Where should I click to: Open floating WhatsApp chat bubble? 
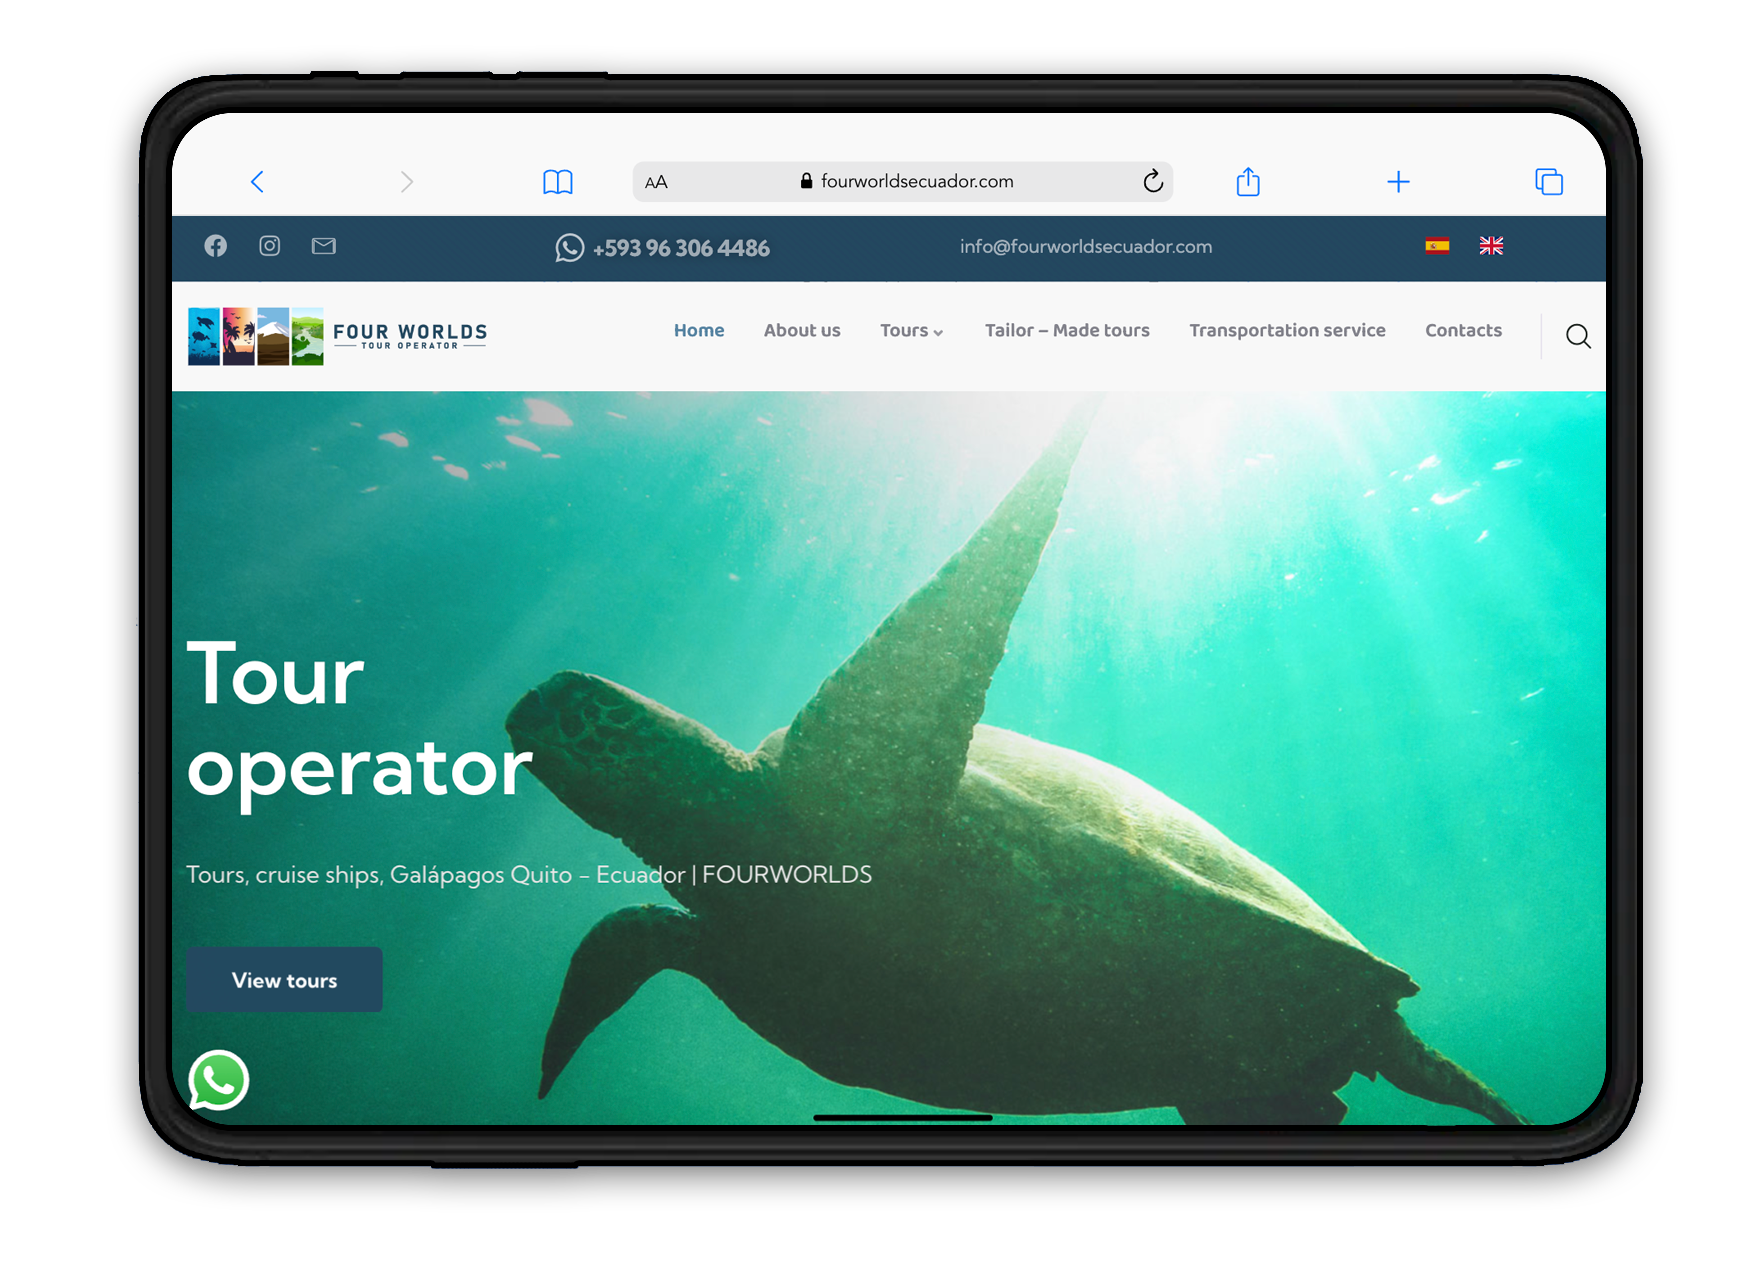click(x=219, y=1080)
